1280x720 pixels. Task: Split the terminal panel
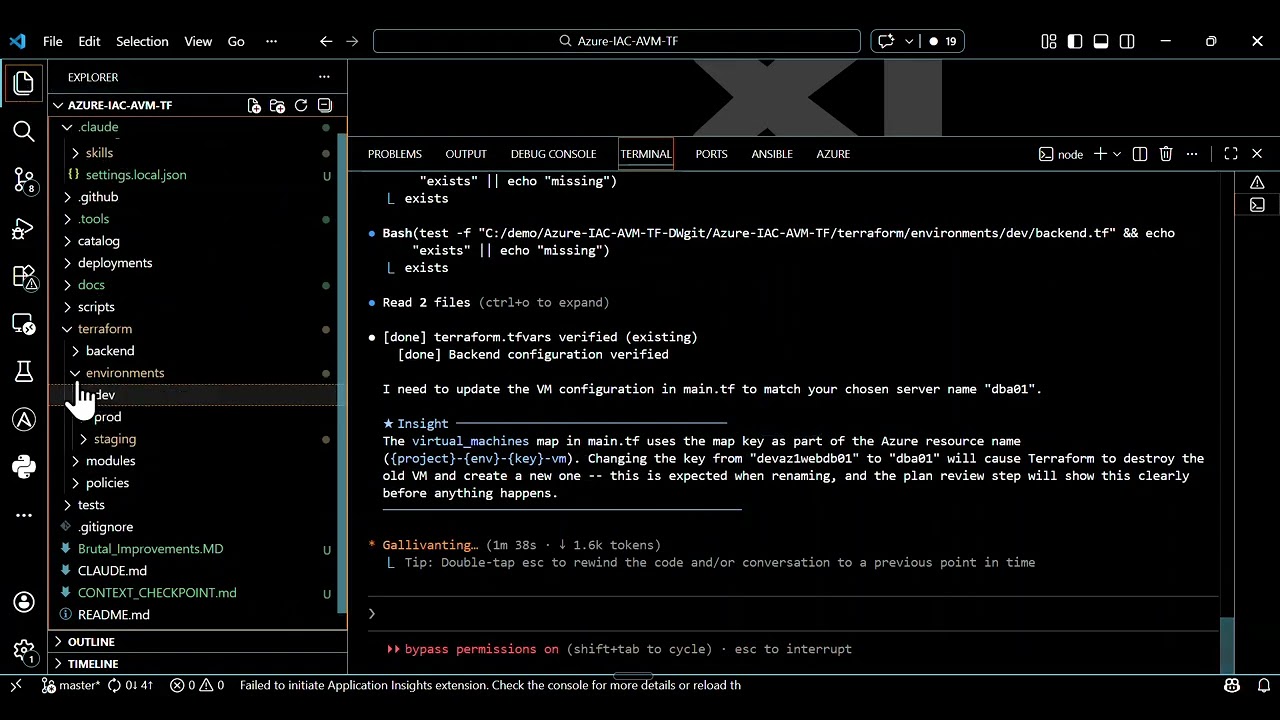[1140, 154]
